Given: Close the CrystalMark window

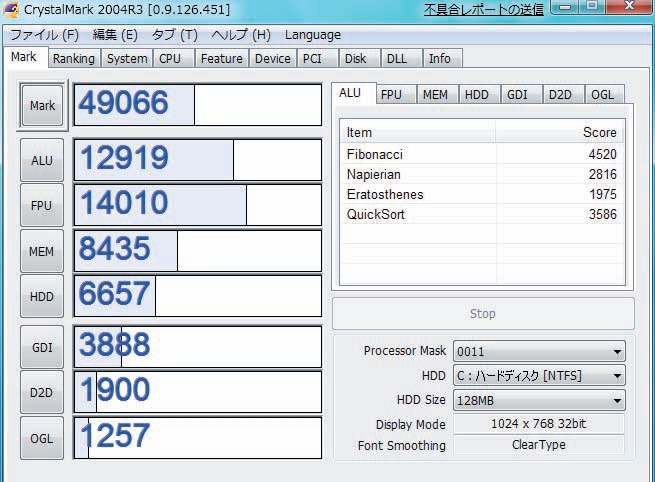Looking at the screenshot, I should click(x=629, y=6).
